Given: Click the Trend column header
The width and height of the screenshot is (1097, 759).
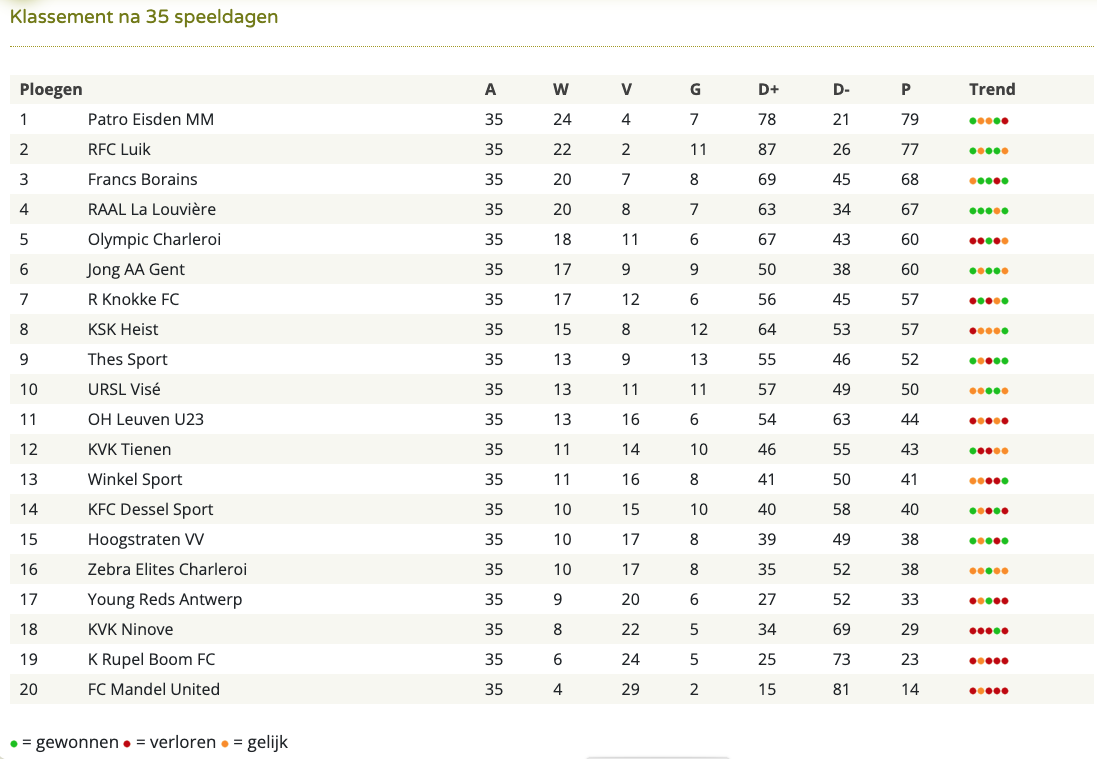Looking at the screenshot, I should click(992, 90).
